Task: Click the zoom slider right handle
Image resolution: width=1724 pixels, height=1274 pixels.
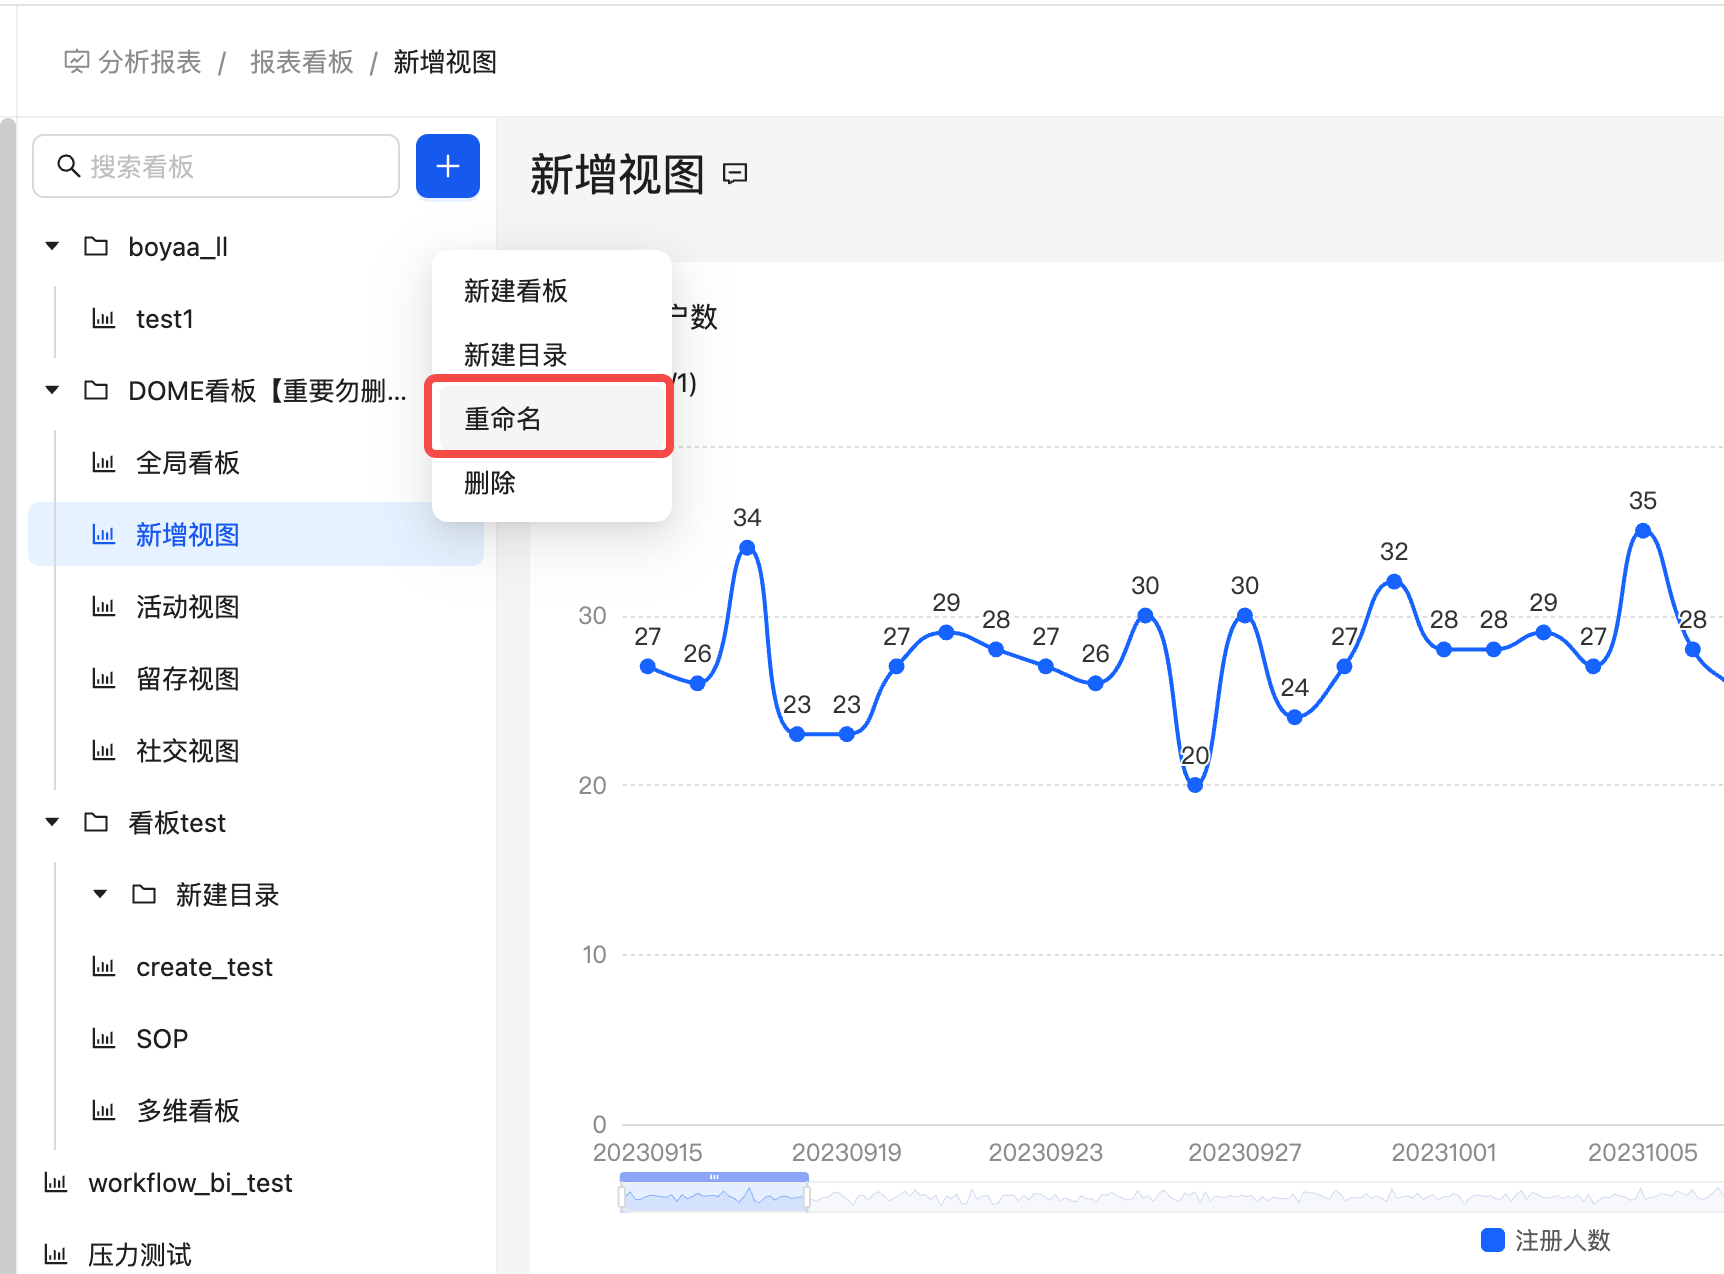Action: 807,1195
